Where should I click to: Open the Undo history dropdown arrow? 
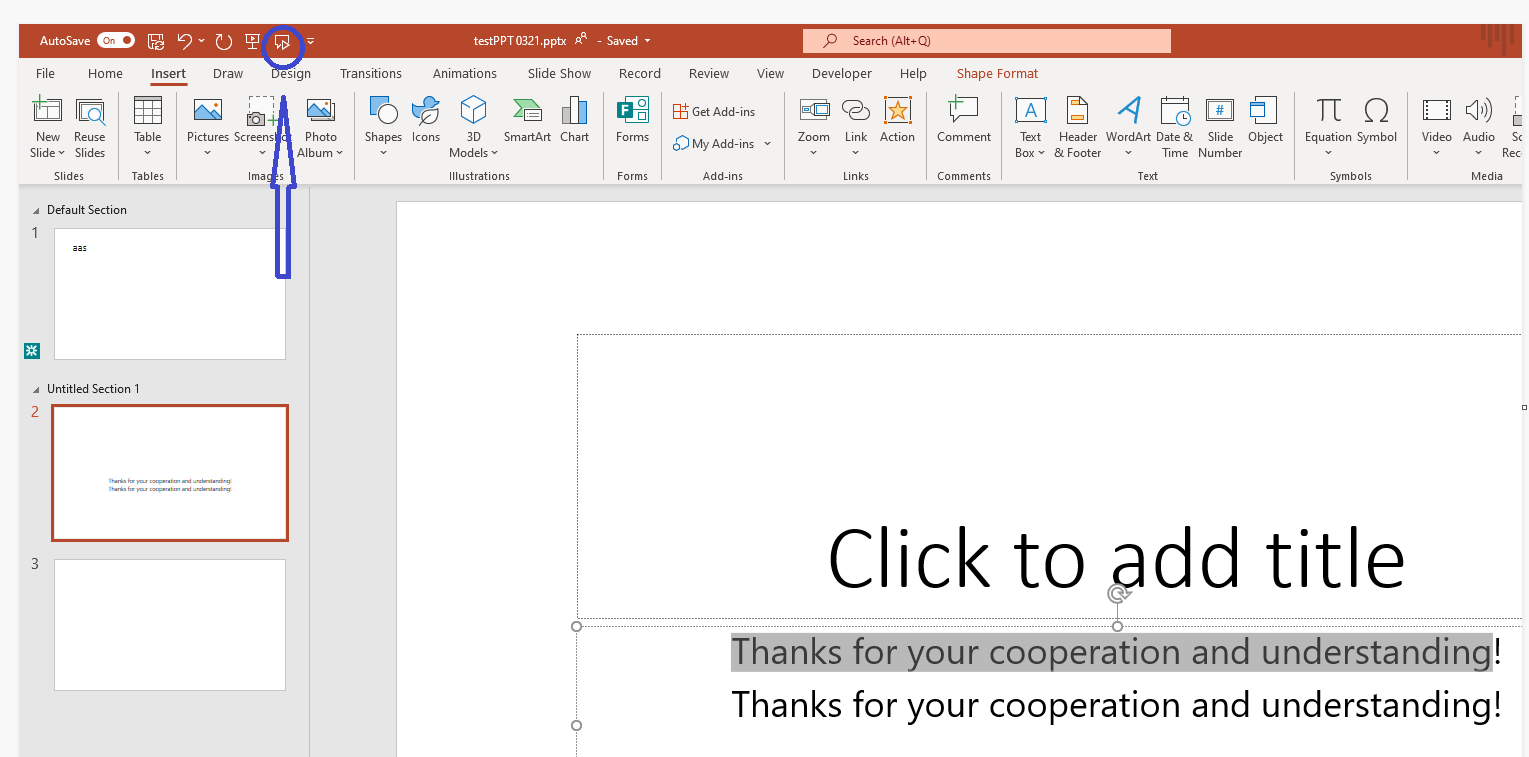(202, 41)
